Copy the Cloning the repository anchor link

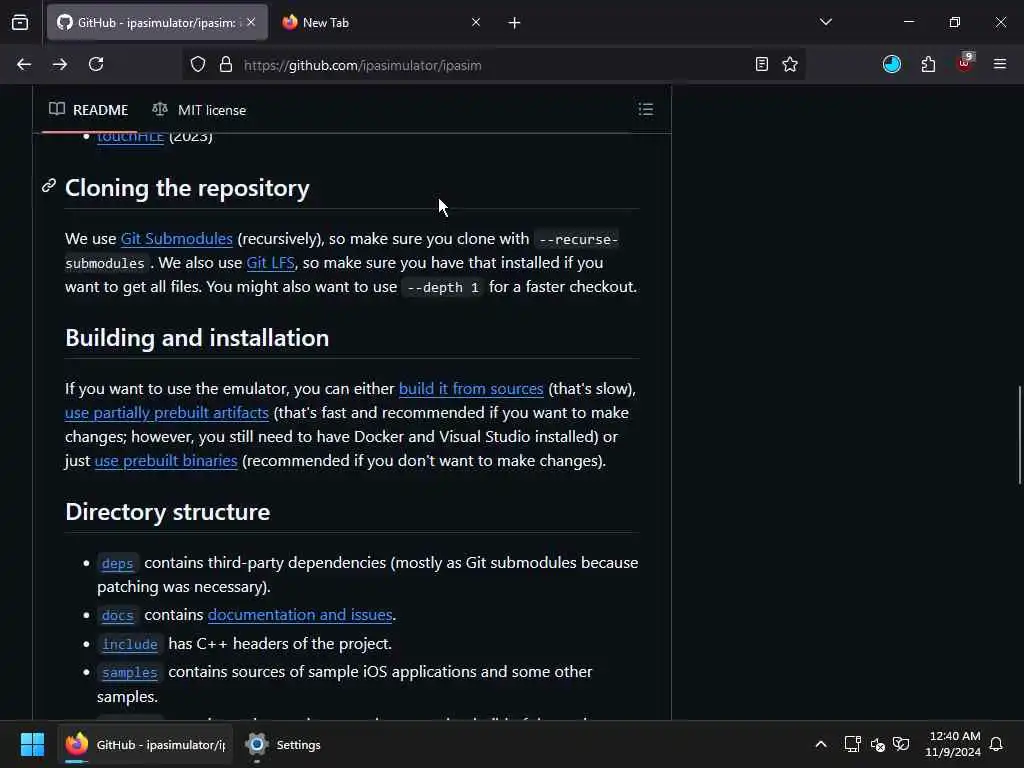click(49, 187)
